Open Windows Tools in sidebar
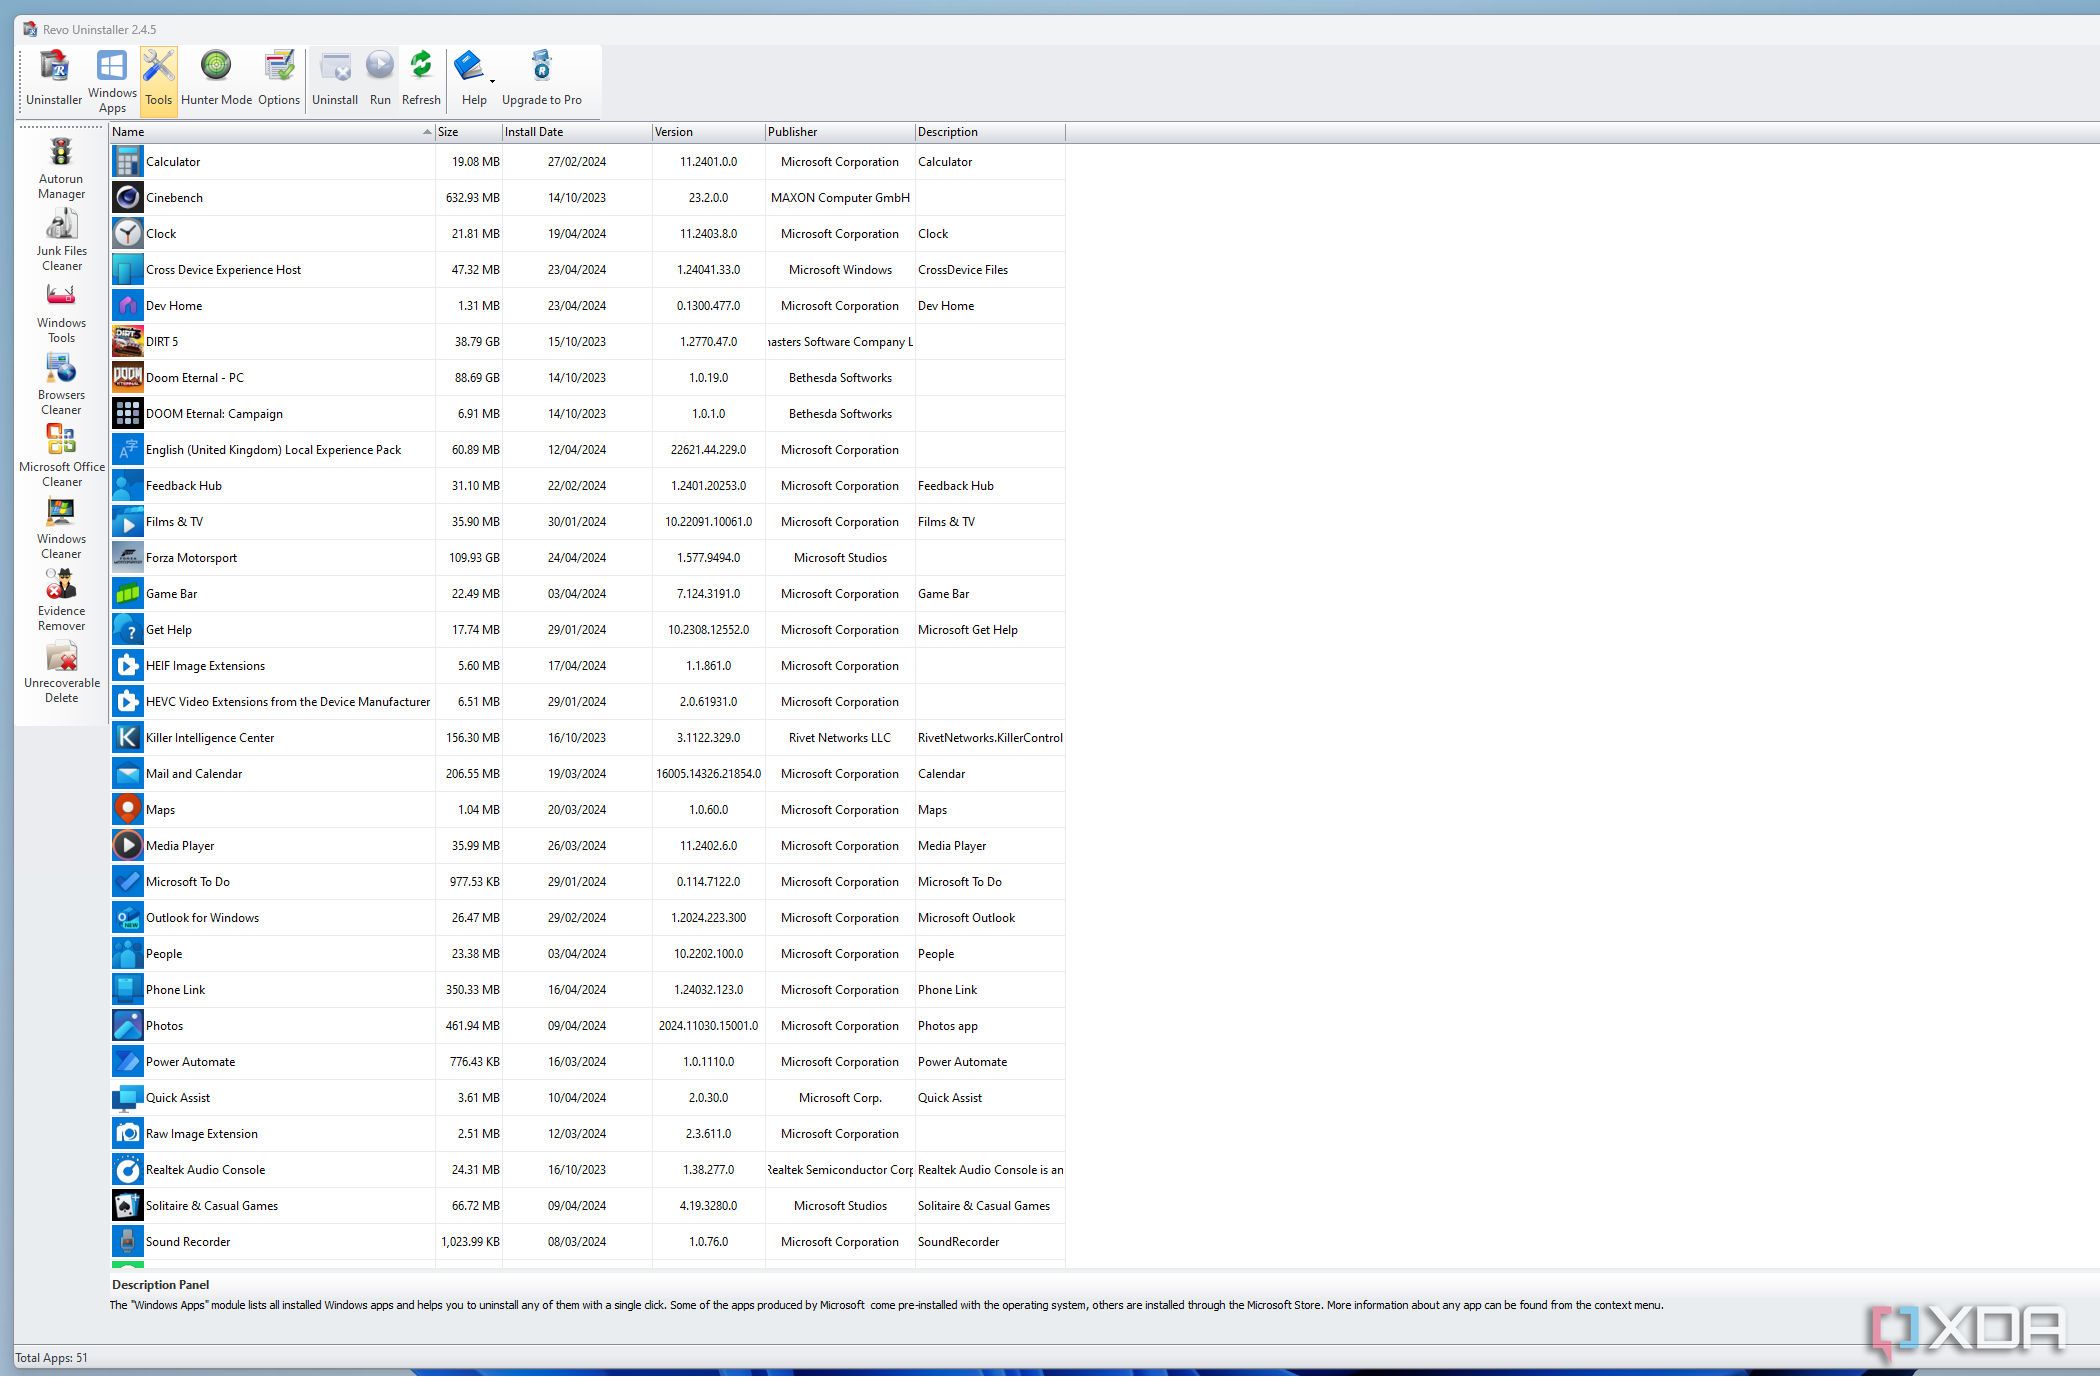 (61, 313)
